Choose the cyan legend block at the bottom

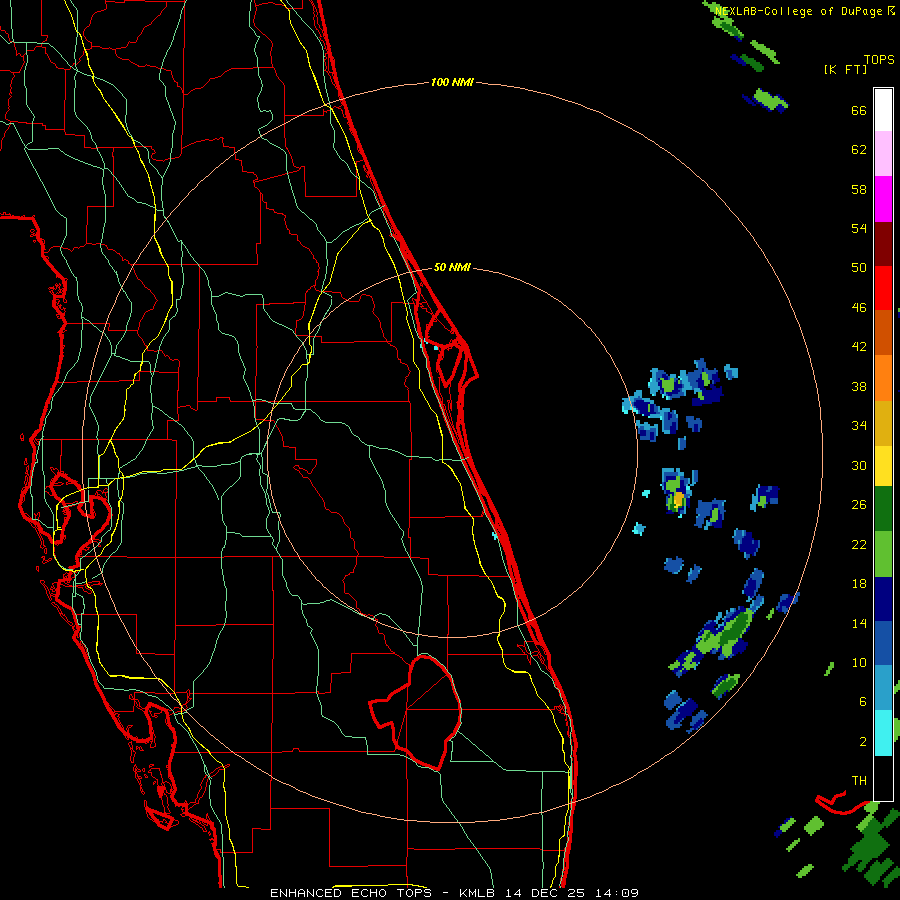[883, 733]
